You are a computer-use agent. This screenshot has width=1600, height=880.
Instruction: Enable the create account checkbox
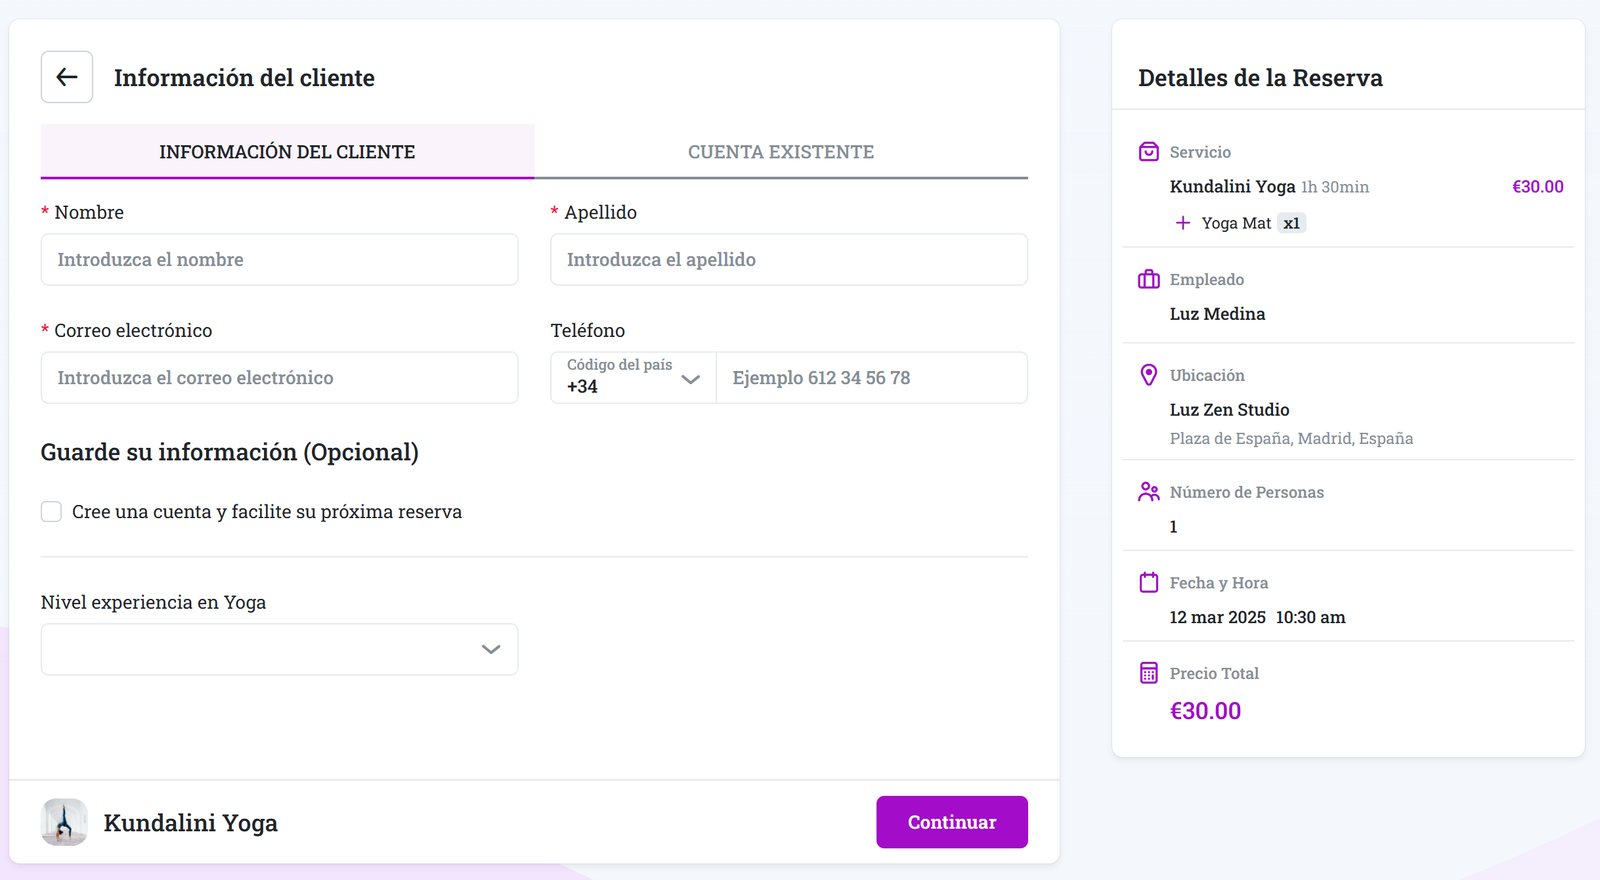point(51,512)
